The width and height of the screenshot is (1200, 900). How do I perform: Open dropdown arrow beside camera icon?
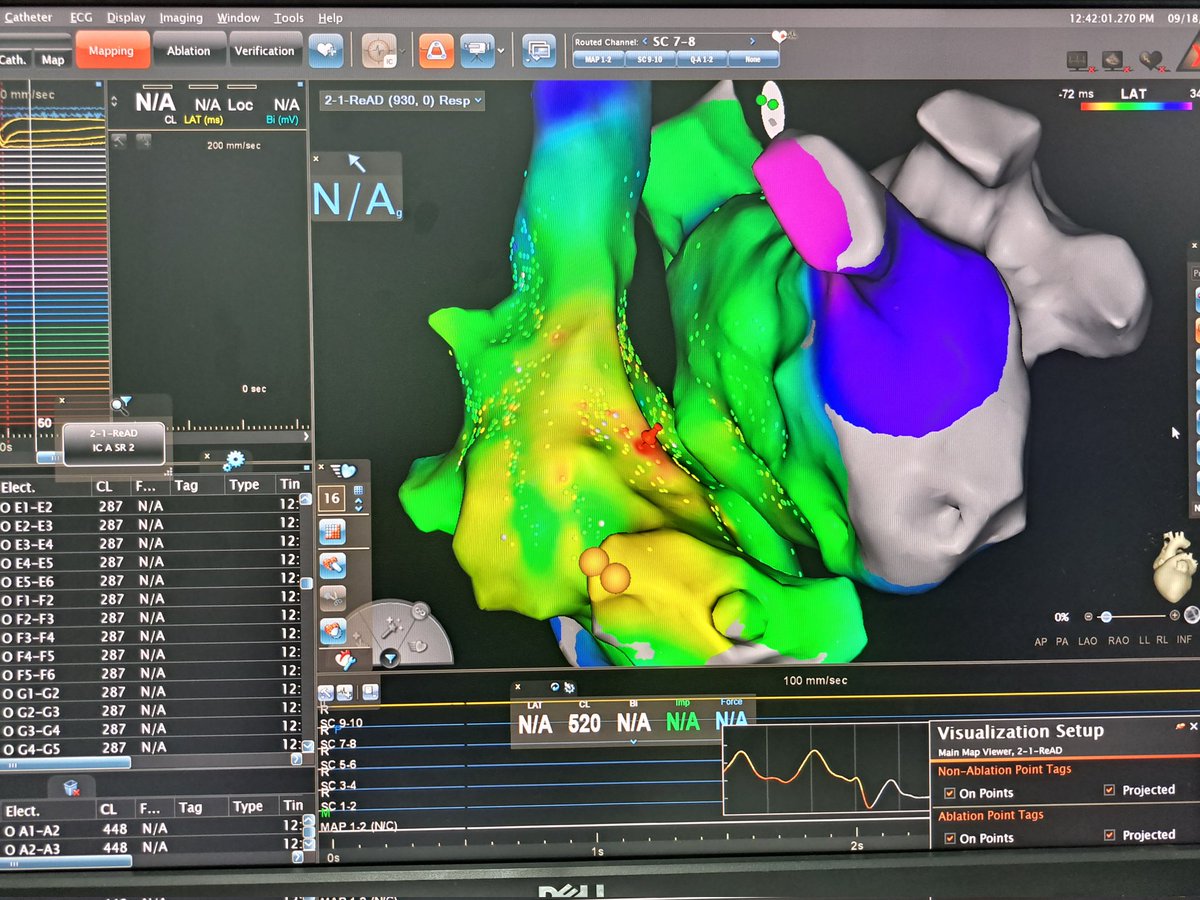[500, 50]
